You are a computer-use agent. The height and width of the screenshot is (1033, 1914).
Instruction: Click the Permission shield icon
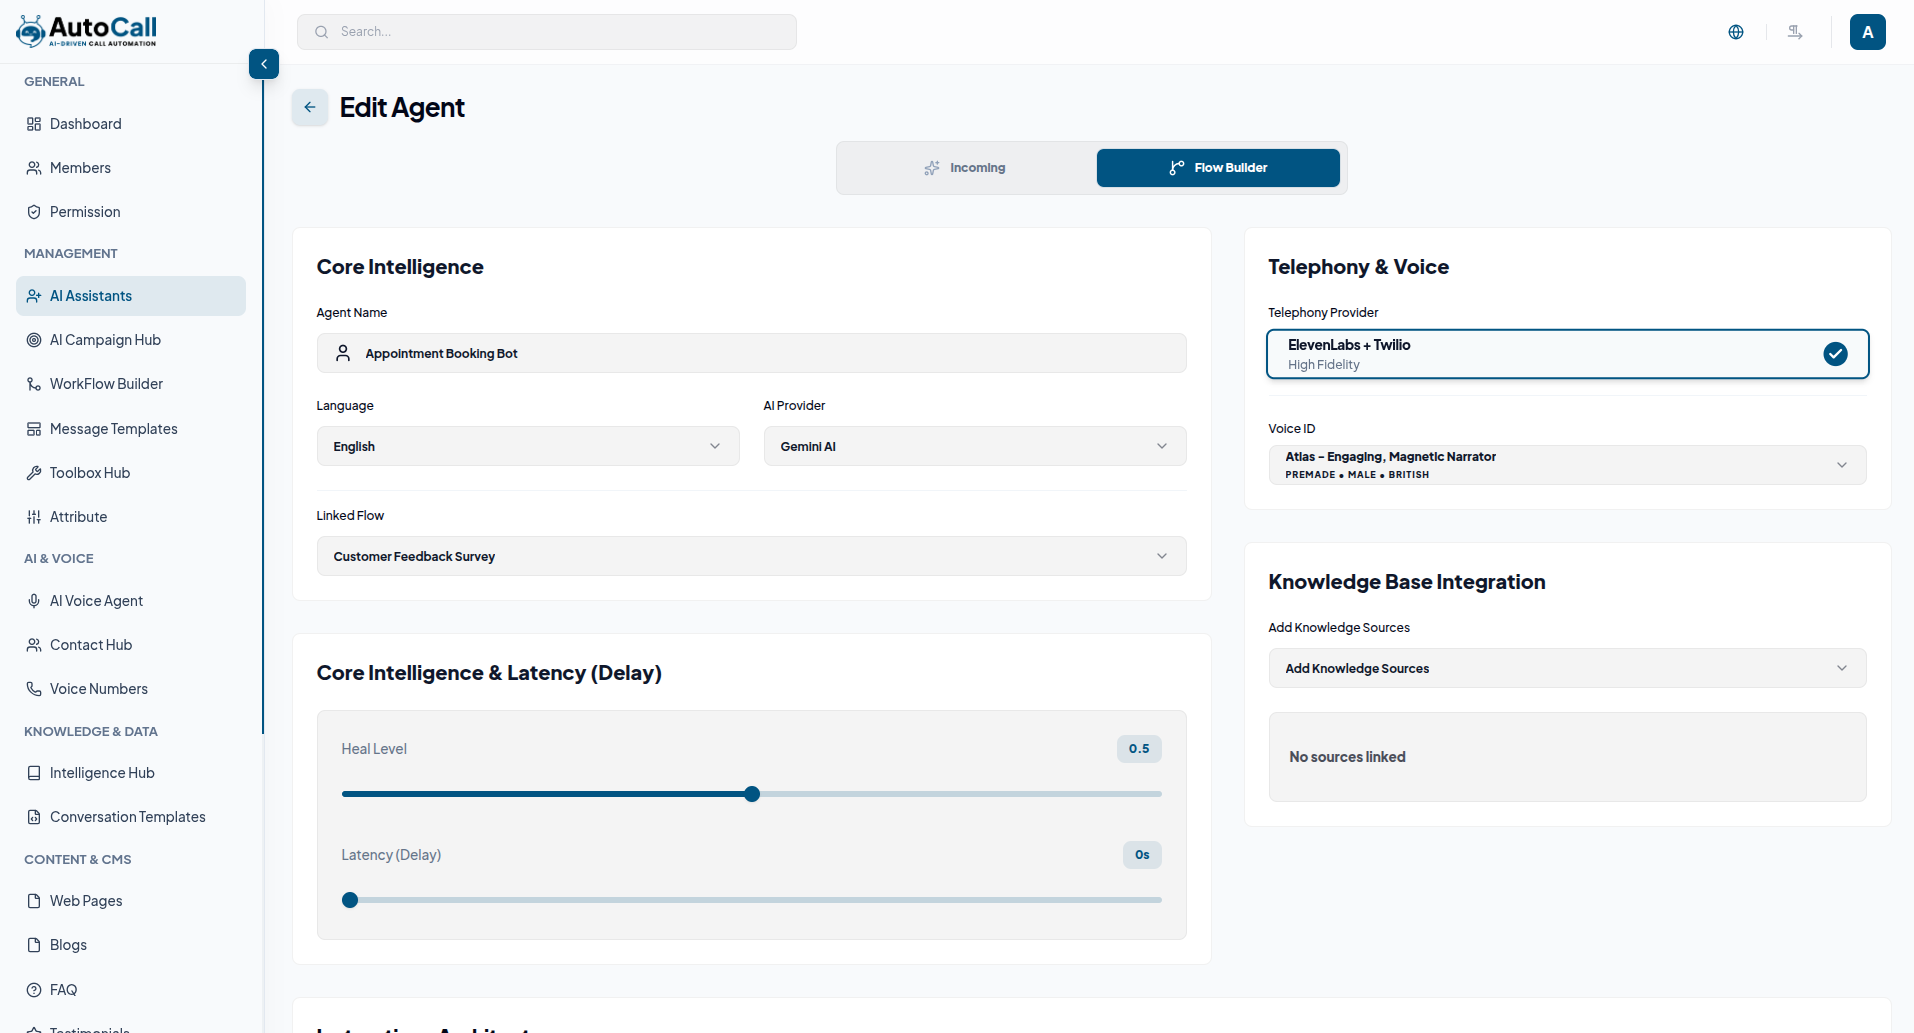[34, 212]
